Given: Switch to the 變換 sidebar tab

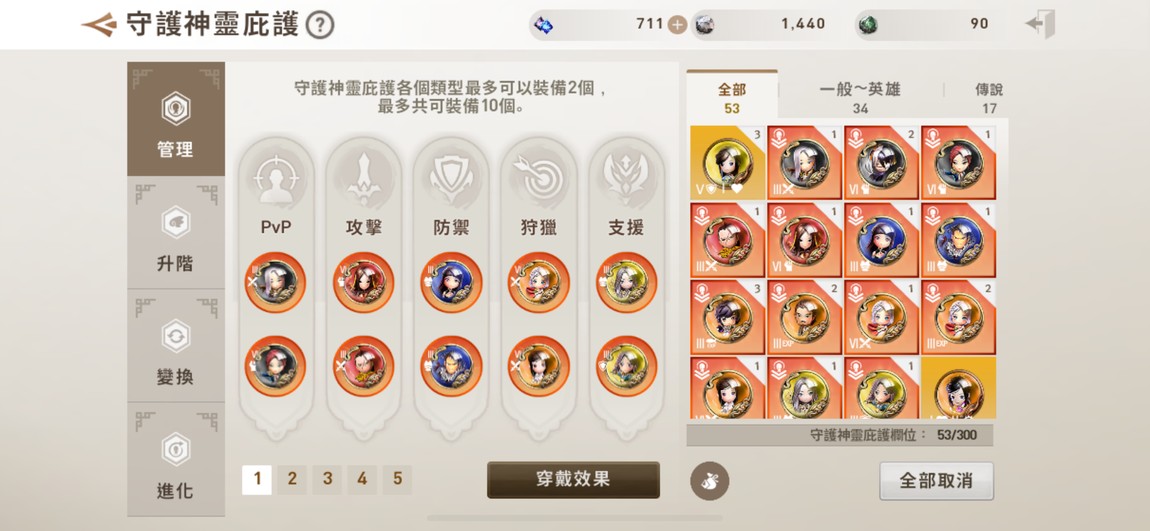Looking at the screenshot, I should pyautogui.click(x=176, y=345).
